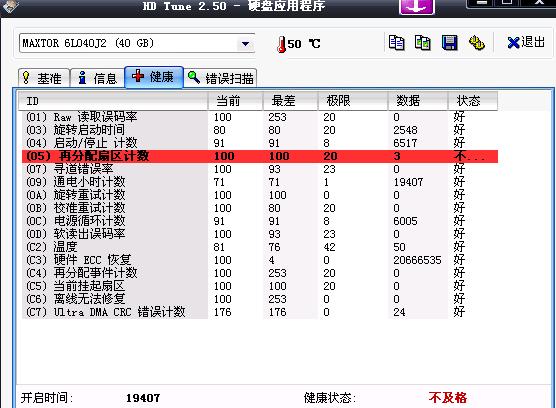The height and width of the screenshot is (408, 556).
Task: Click the copy text to clipboard icon
Action: click(x=396, y=43)
